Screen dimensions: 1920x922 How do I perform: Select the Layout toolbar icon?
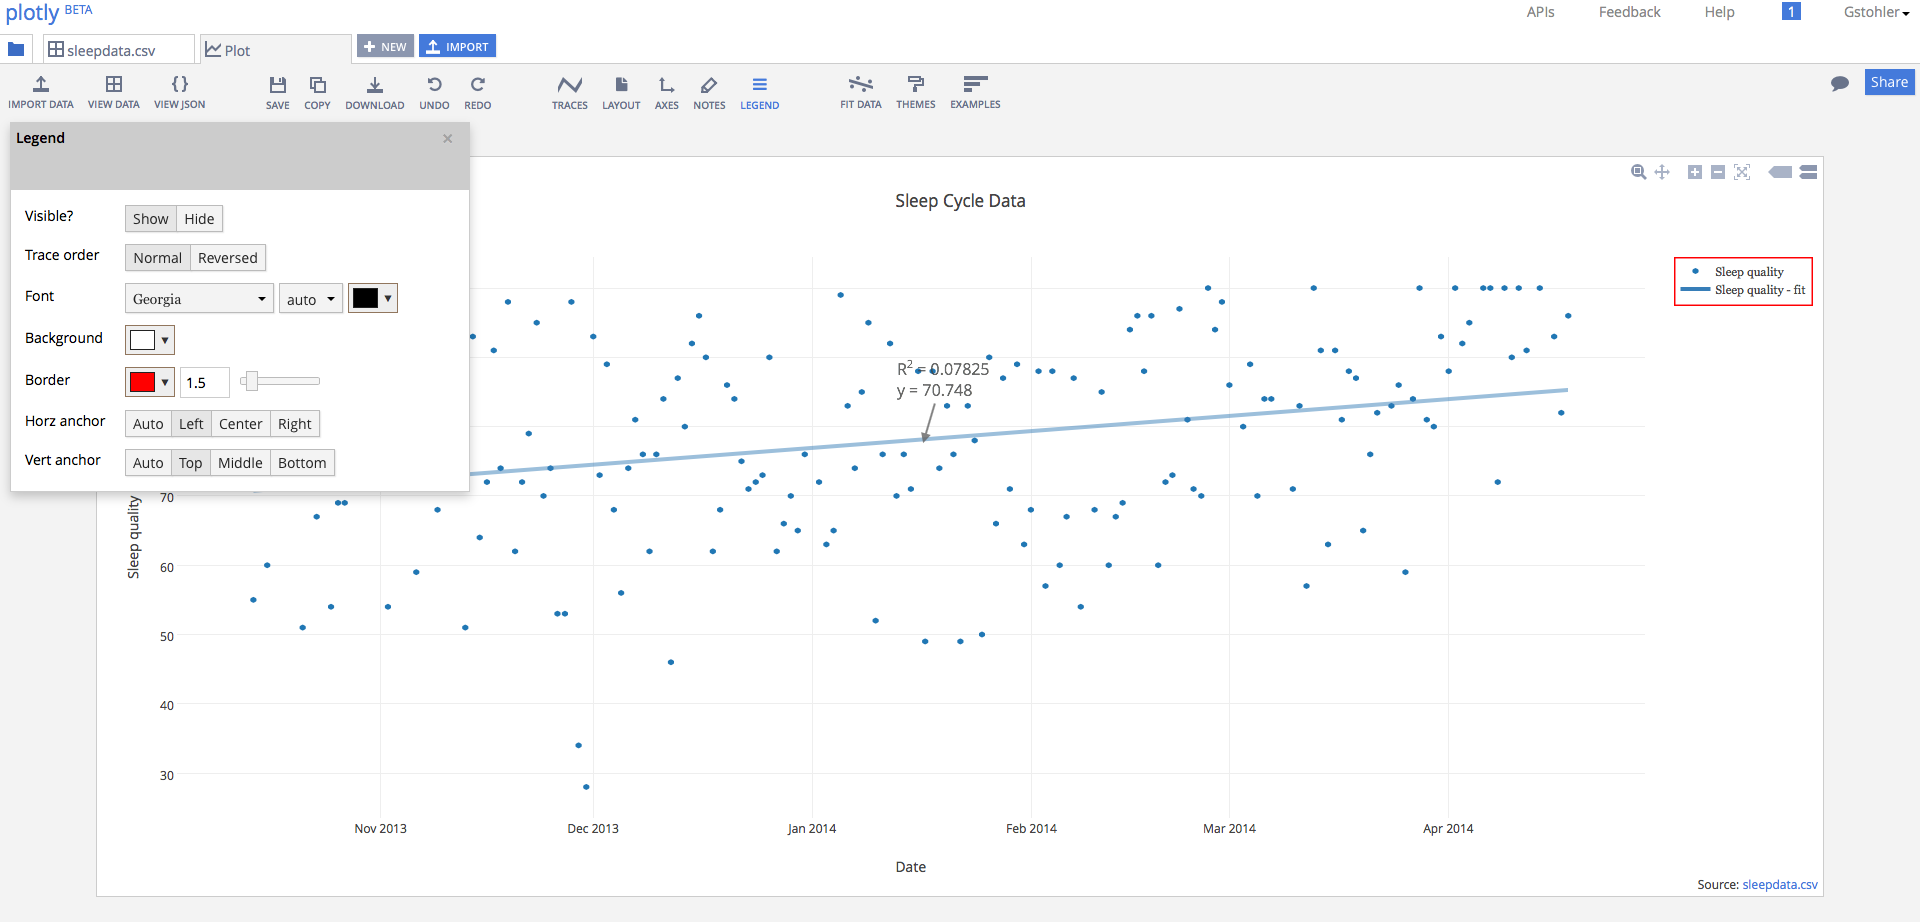point(621,92)
